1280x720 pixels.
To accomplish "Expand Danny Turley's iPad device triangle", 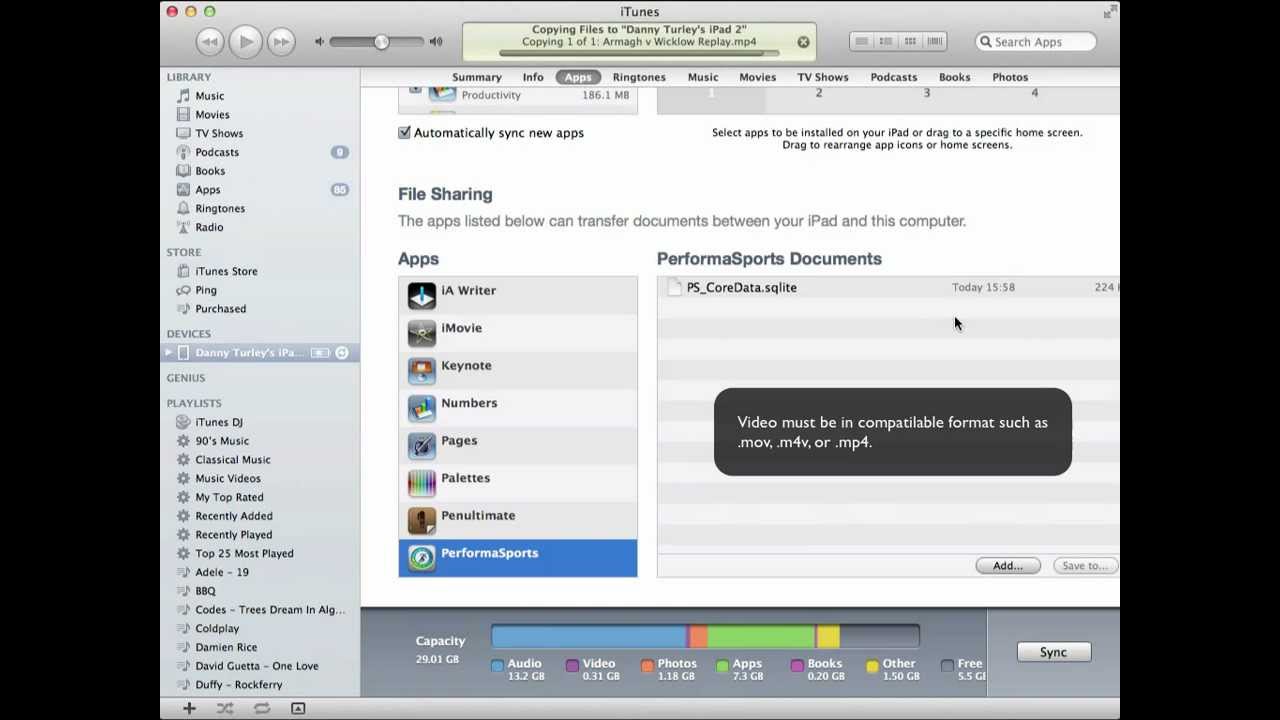I will click(x=168, y=352).
